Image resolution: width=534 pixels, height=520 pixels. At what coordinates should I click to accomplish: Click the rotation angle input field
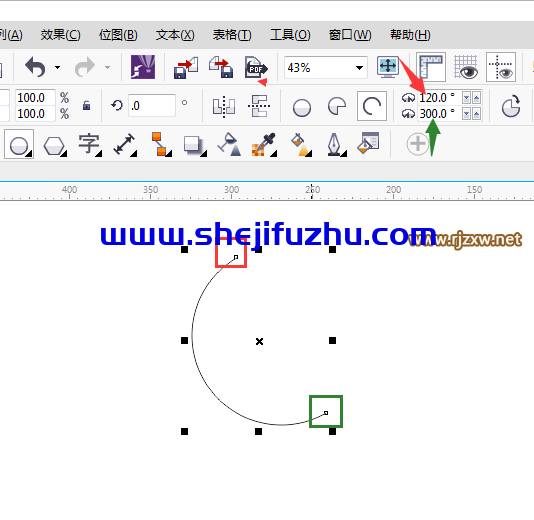152,106
